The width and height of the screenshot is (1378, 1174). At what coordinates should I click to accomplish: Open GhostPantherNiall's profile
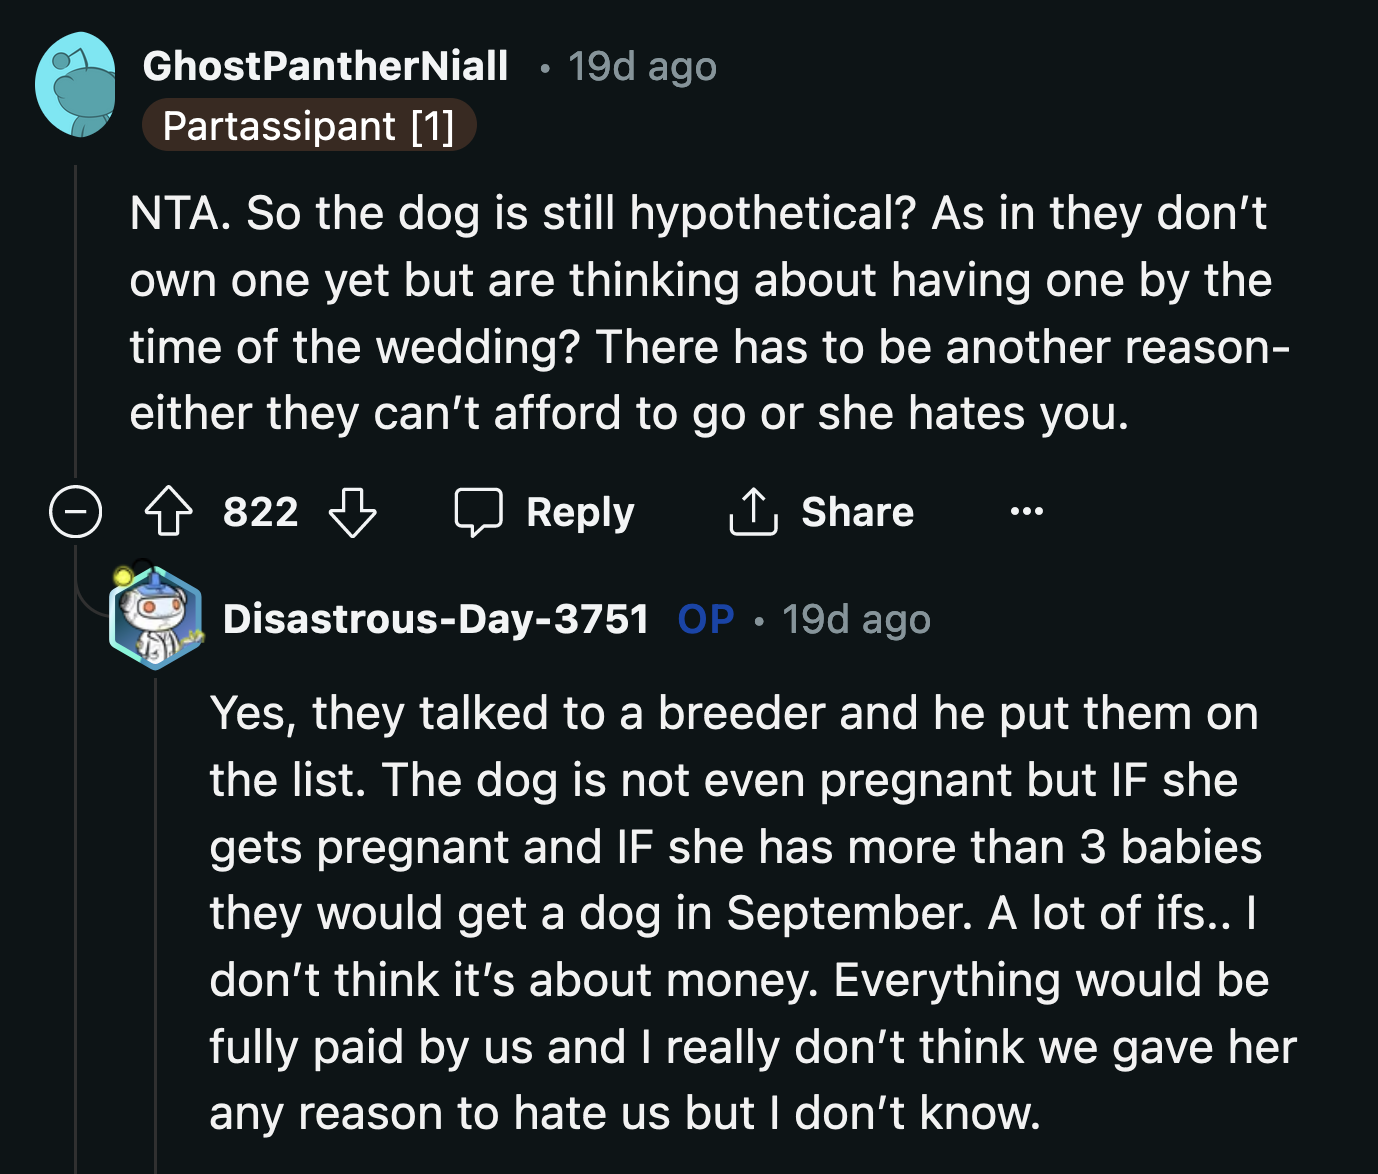coord(327,64)
